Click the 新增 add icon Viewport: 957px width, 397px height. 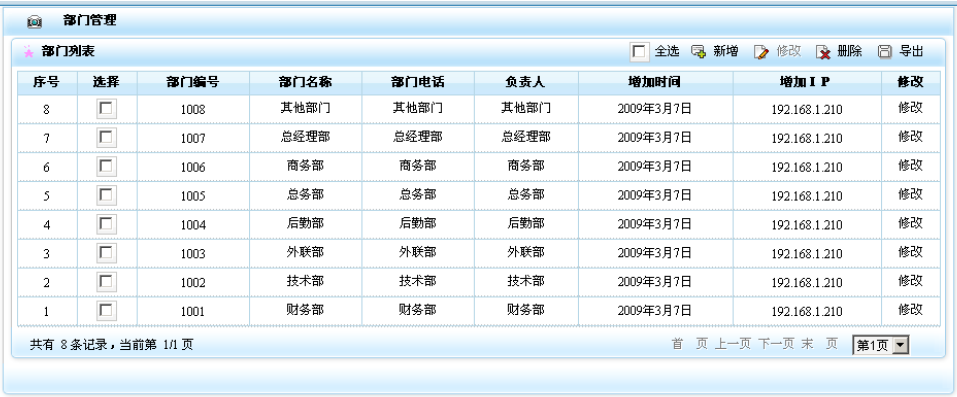click(698, 52)
